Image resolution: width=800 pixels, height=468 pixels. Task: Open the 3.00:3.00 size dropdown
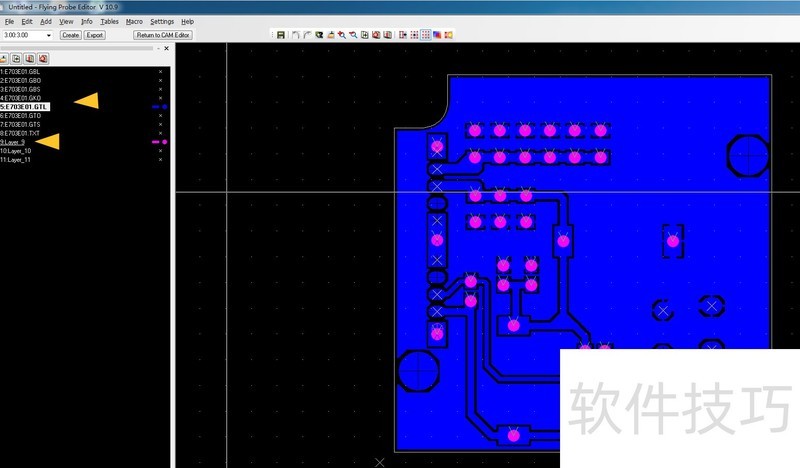50,35
